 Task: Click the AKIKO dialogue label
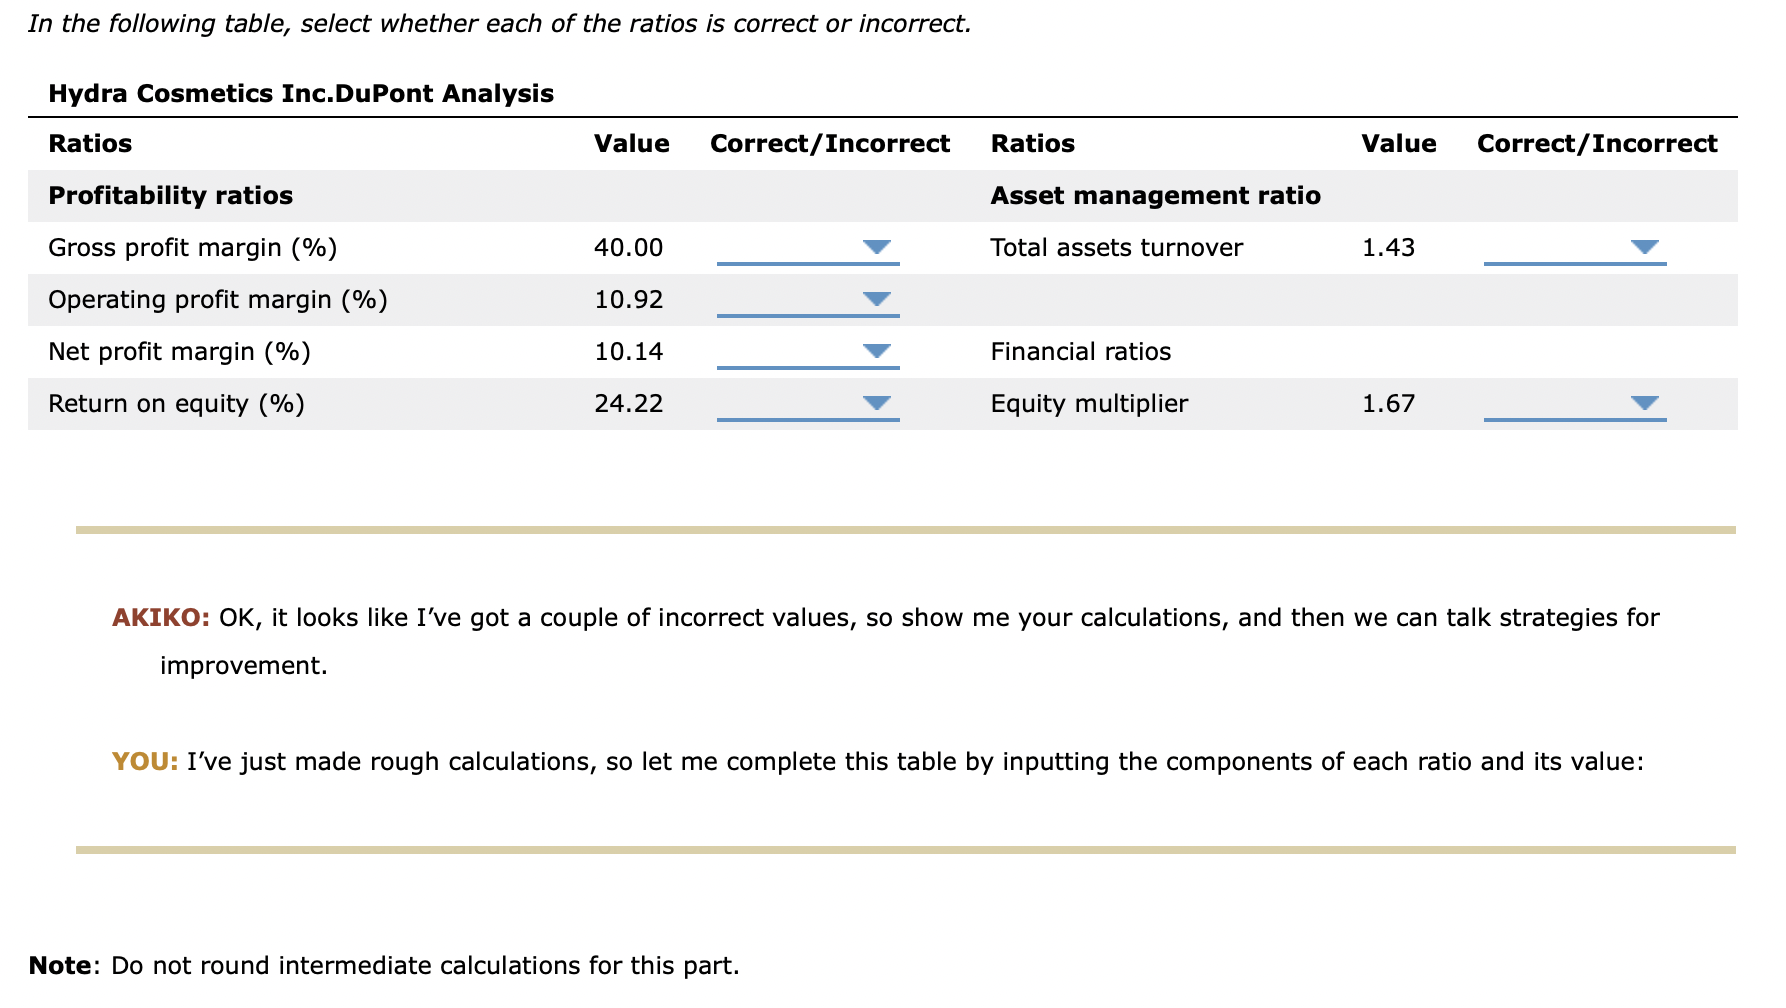[x=159, y=617]
